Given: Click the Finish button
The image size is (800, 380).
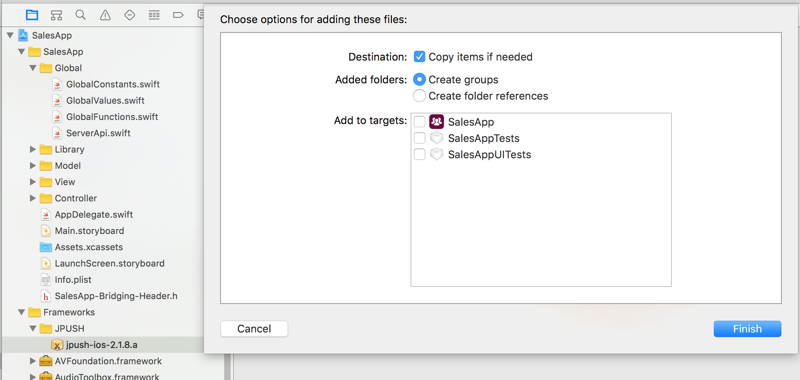Looking at the screenshot, I should pyautogui.click(x=747, y=329).
